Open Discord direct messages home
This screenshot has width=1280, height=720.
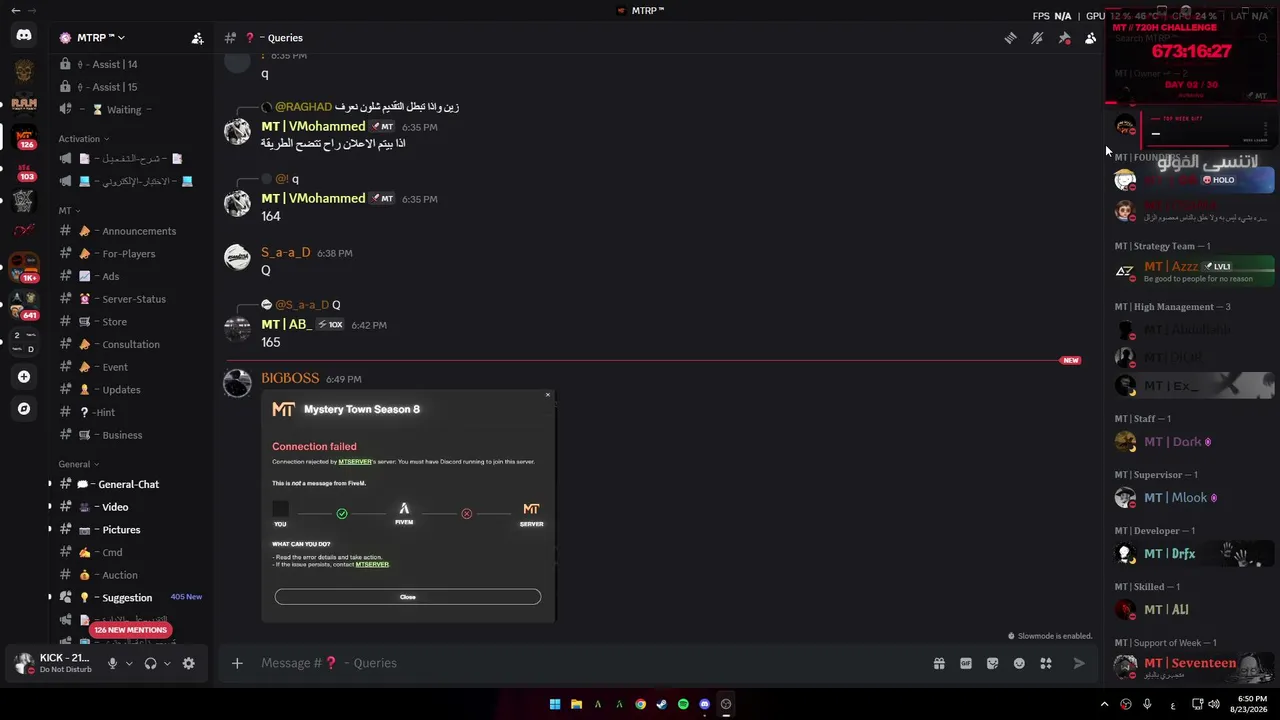(x=24, y=35)
